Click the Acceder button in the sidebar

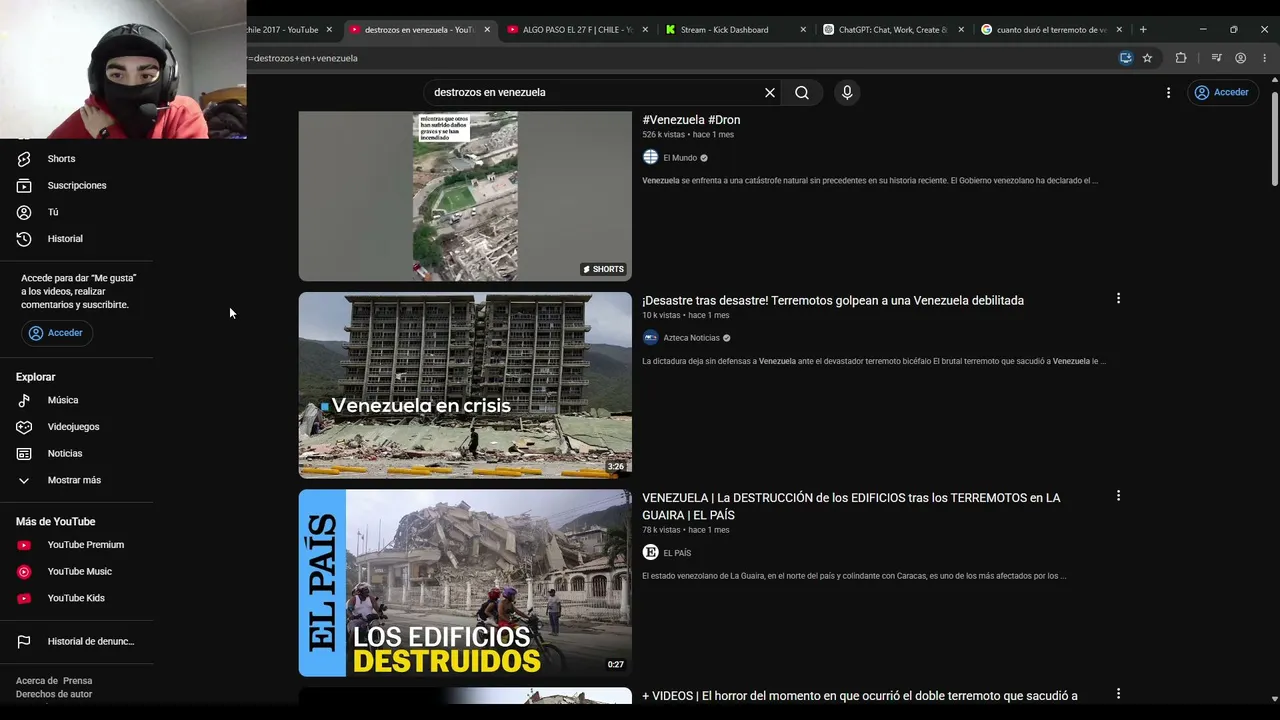click(x=57, y=333)
